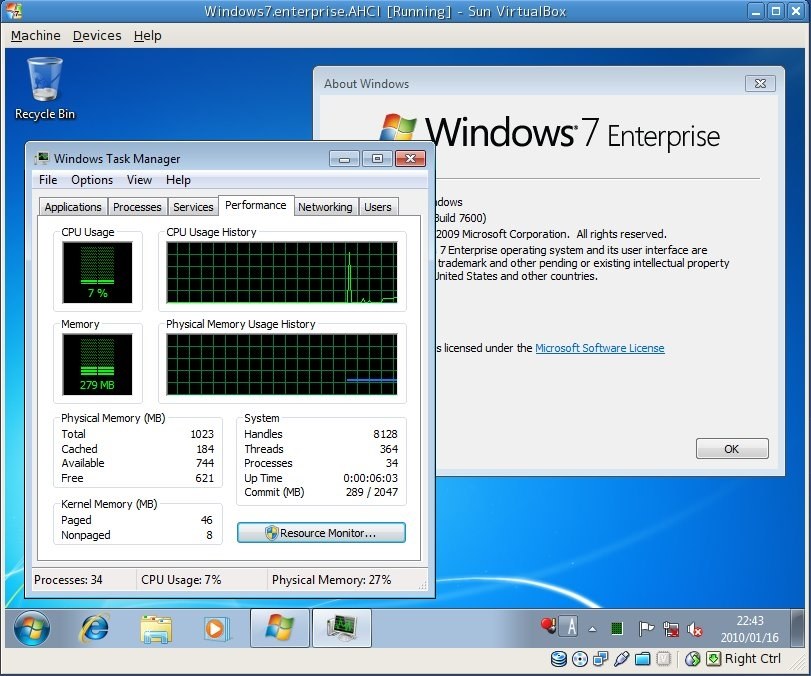Click Task Manager title bar icon
This screenshot has height=676, width=811.
(42, 158)
